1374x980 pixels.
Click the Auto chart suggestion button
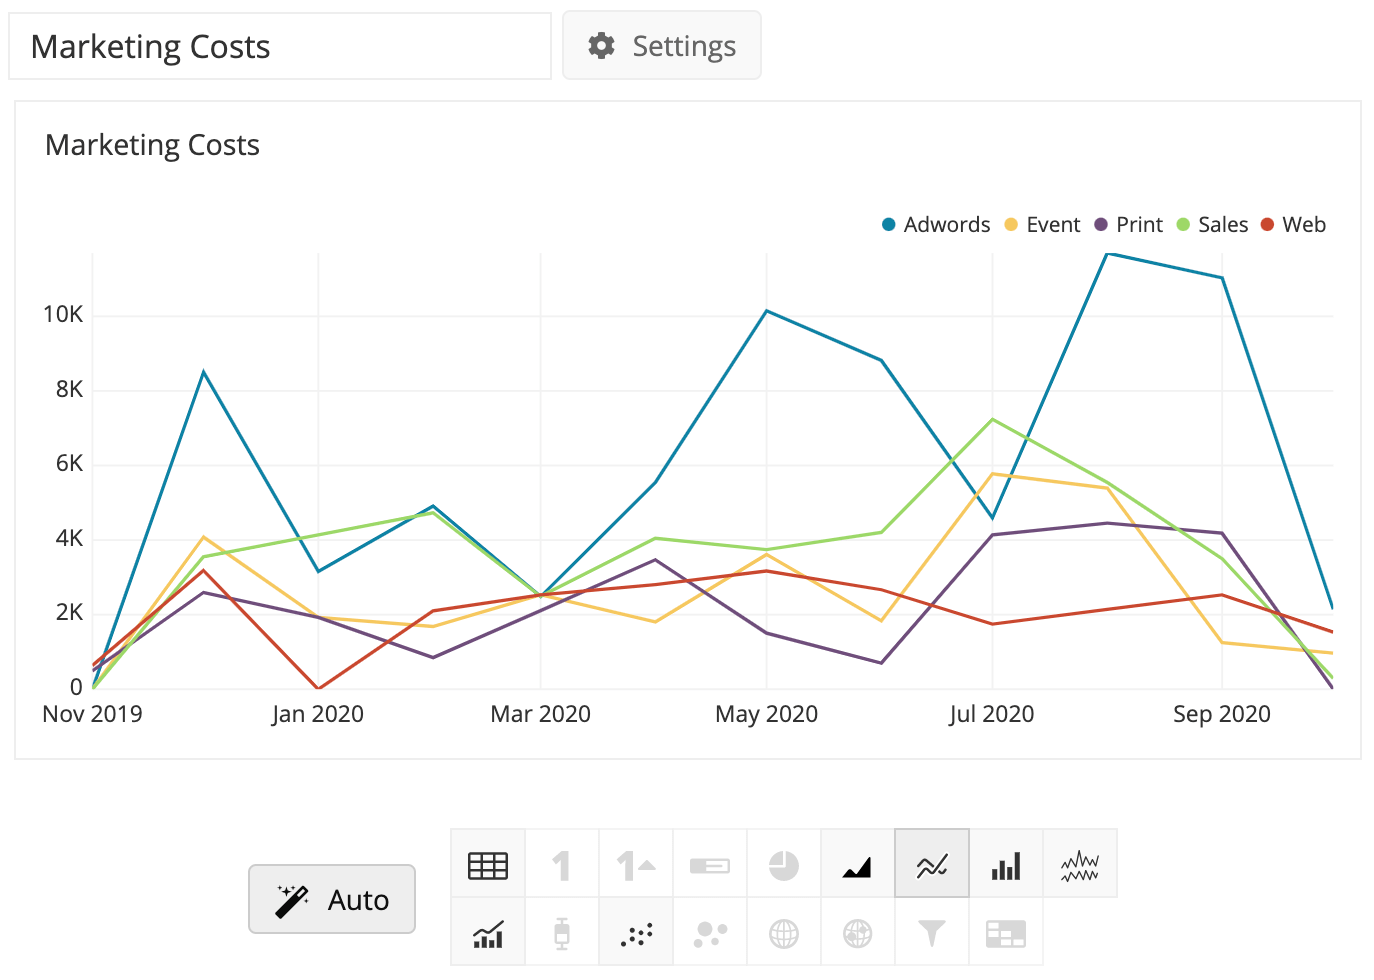pyautogui.click(x=332, y=898)
